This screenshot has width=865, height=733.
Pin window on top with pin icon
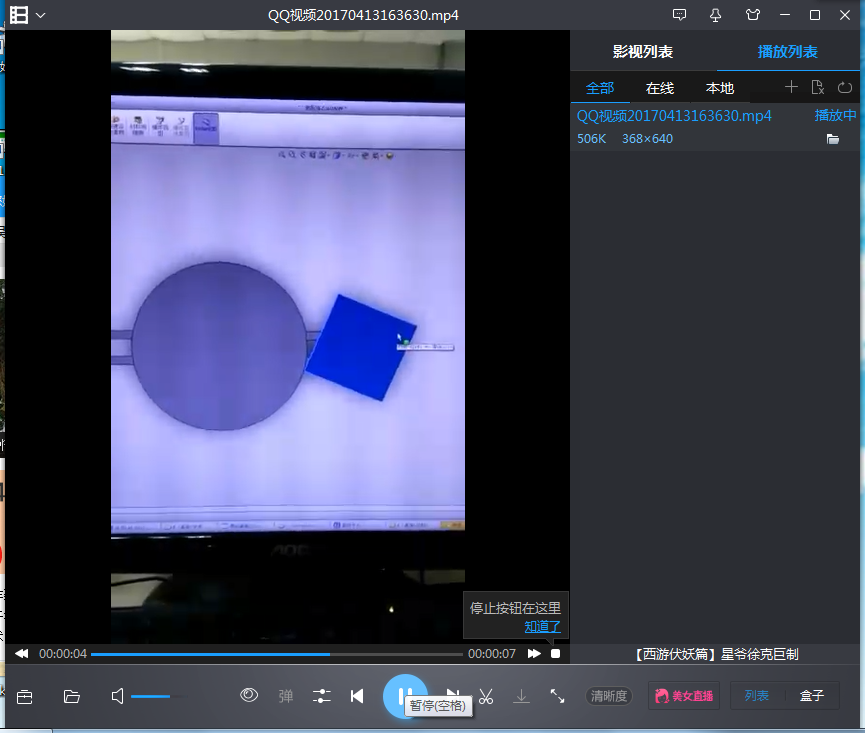point(715,15)
